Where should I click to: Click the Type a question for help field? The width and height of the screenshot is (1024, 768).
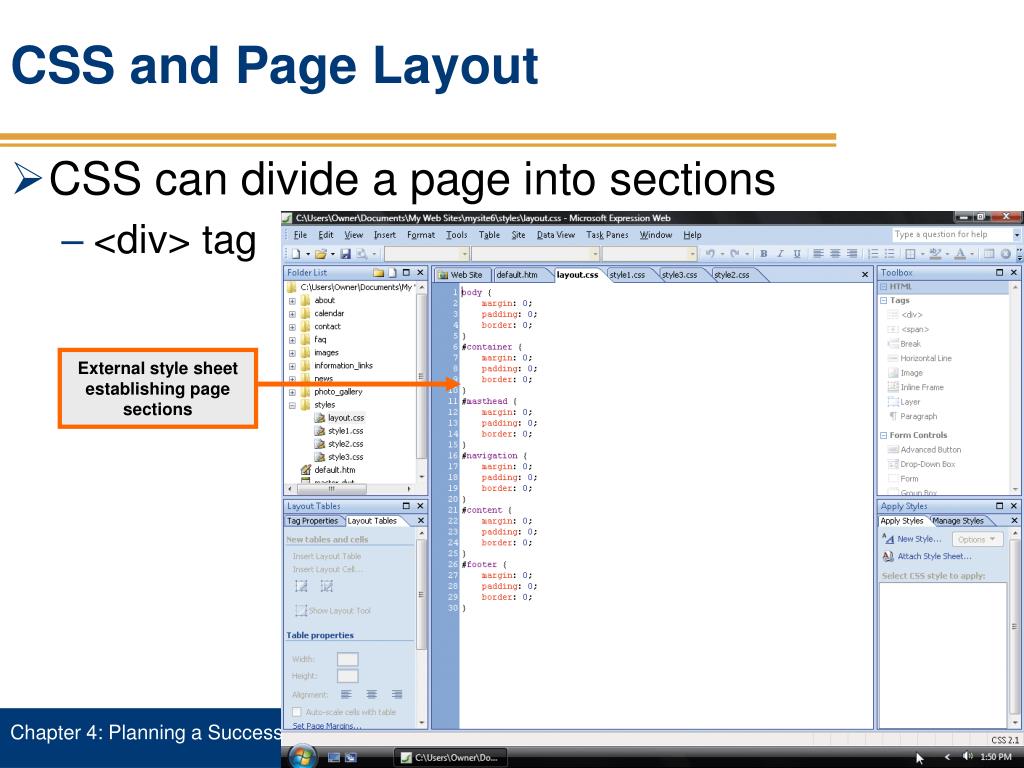click(x=952, y=234)
